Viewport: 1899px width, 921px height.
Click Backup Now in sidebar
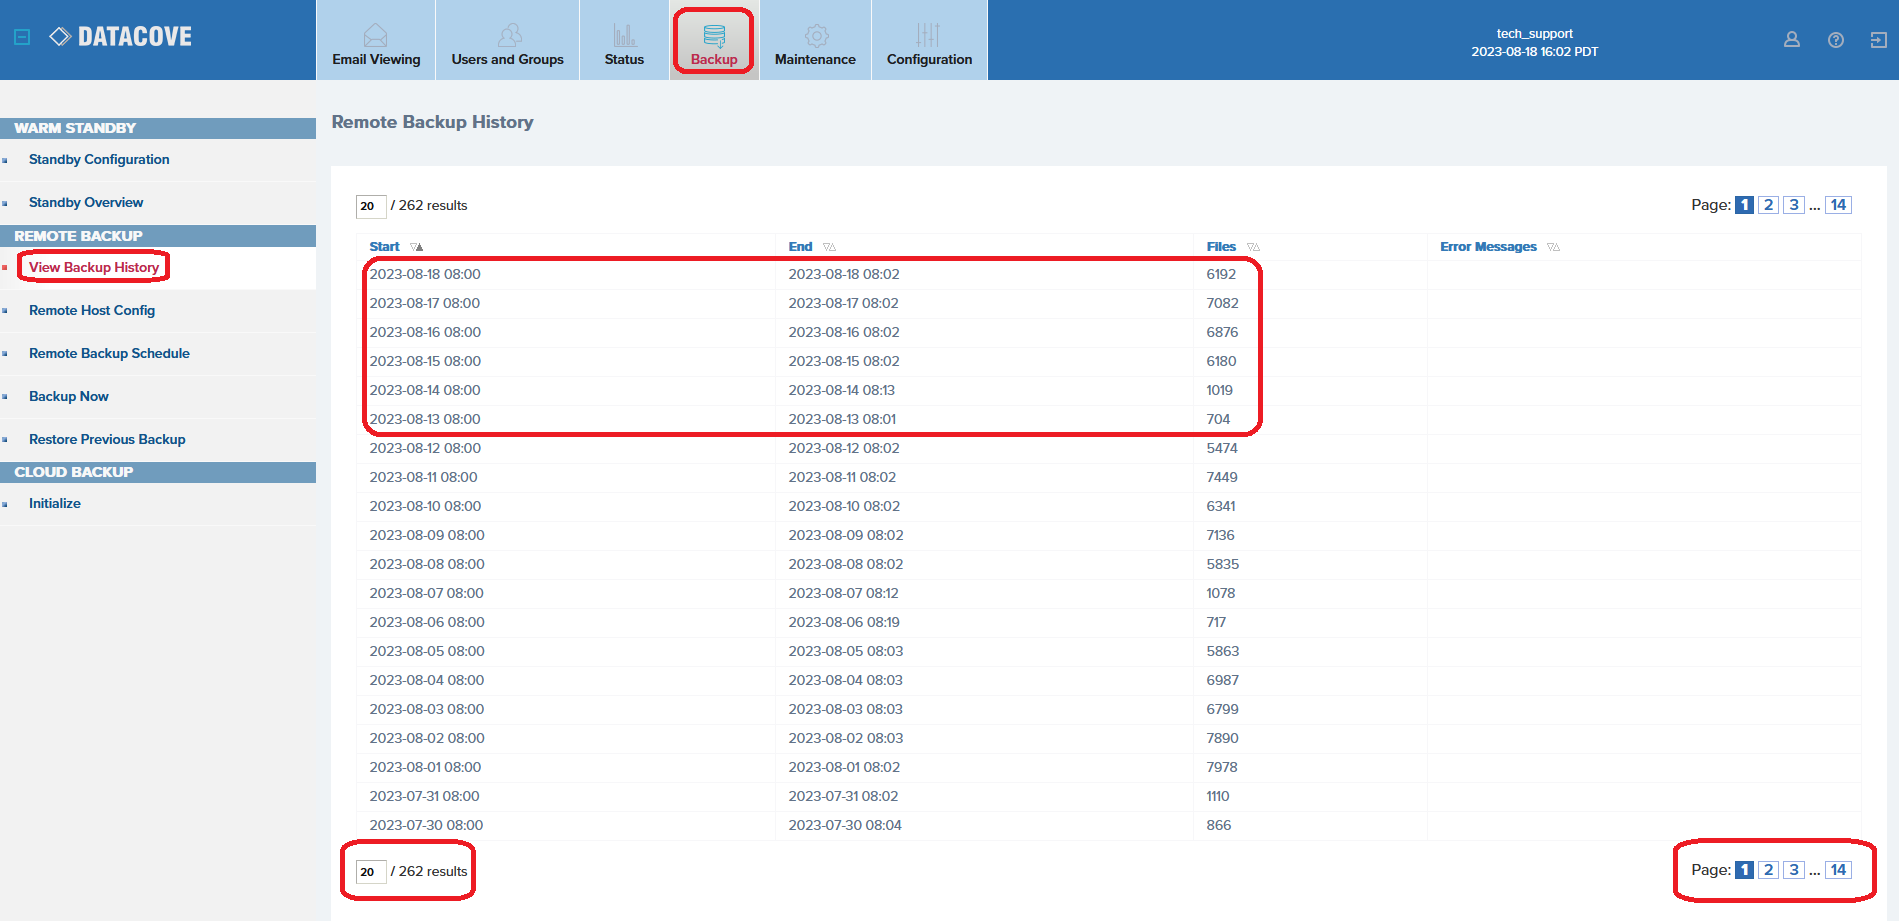[x=69, y=397]
